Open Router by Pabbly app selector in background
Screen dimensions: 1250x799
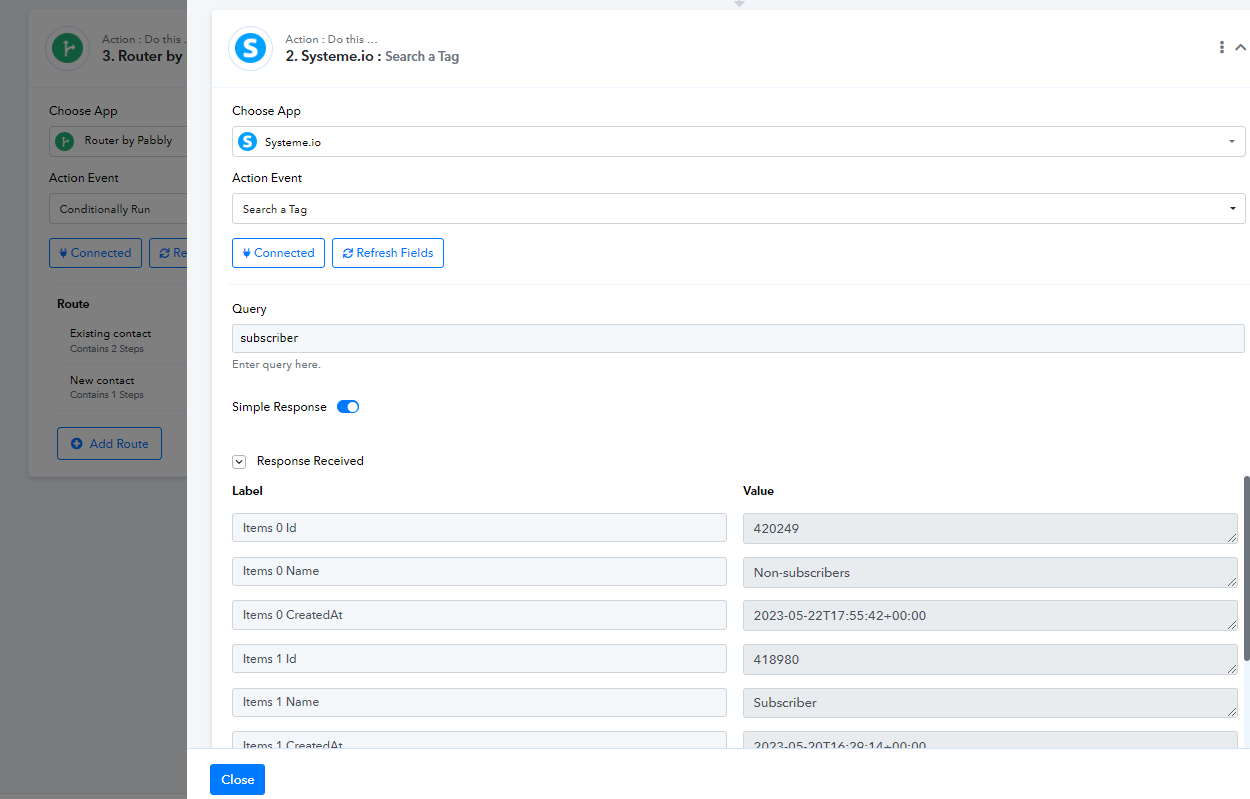[x=118, y=141]
